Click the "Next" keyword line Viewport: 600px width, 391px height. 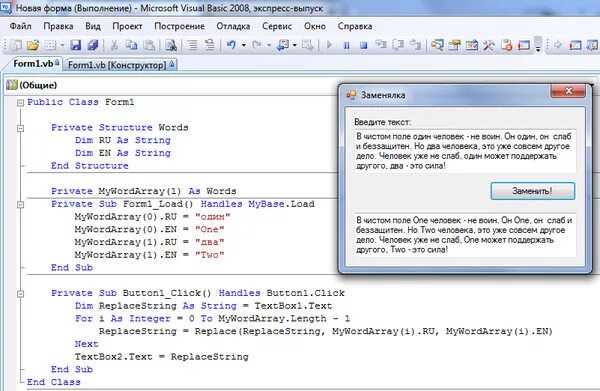(x=86, y=344)
